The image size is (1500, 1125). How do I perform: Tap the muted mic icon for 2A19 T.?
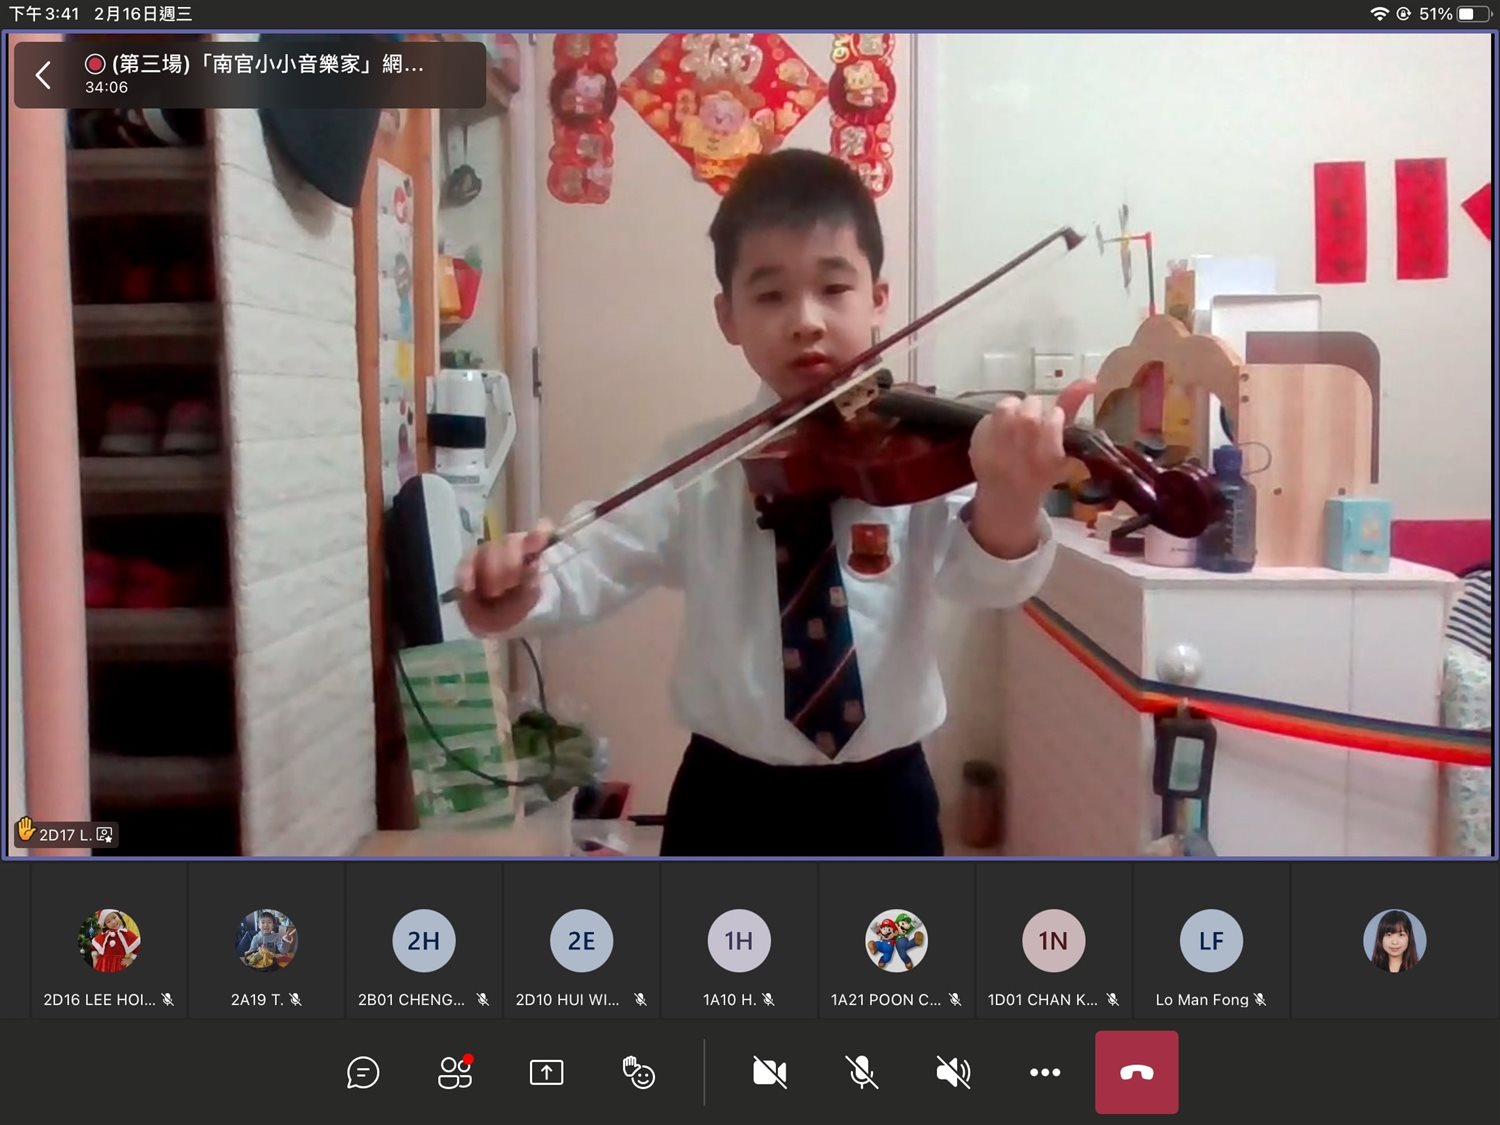click(x=295, y=1000)
